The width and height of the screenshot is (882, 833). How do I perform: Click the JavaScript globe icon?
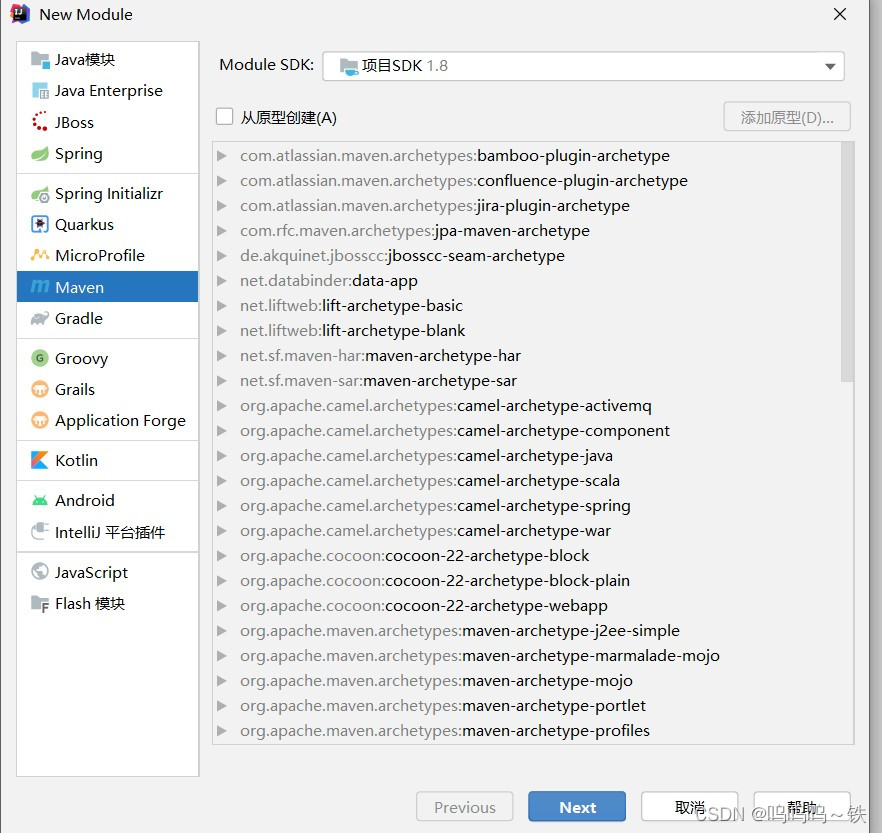(40, 571)
